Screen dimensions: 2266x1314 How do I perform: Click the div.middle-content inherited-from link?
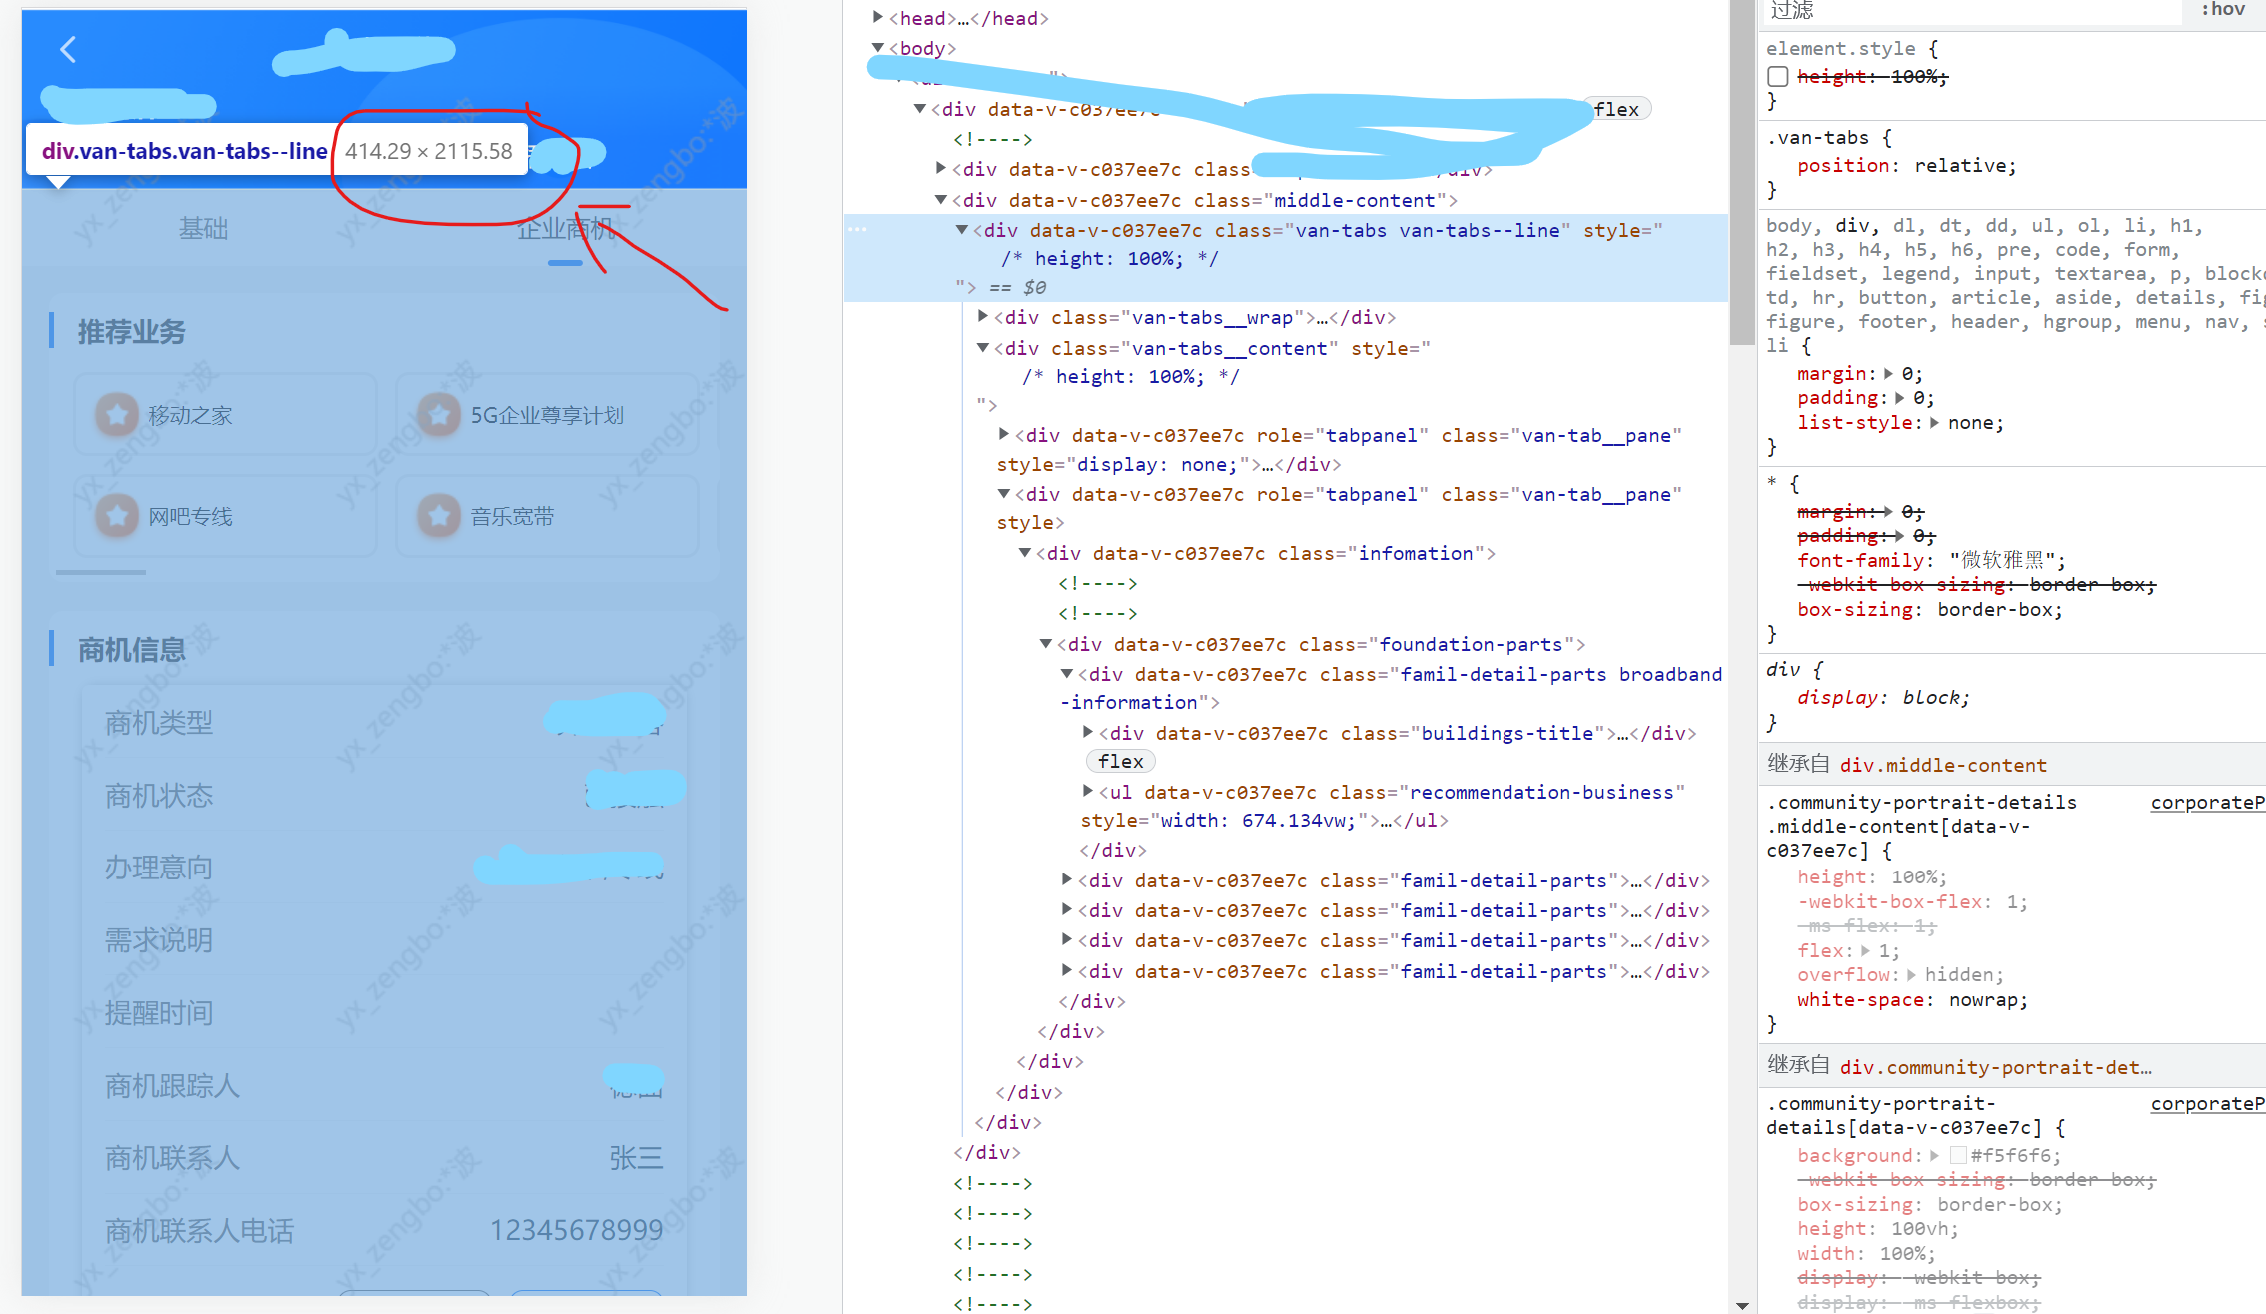click(x=1943, y=765)
